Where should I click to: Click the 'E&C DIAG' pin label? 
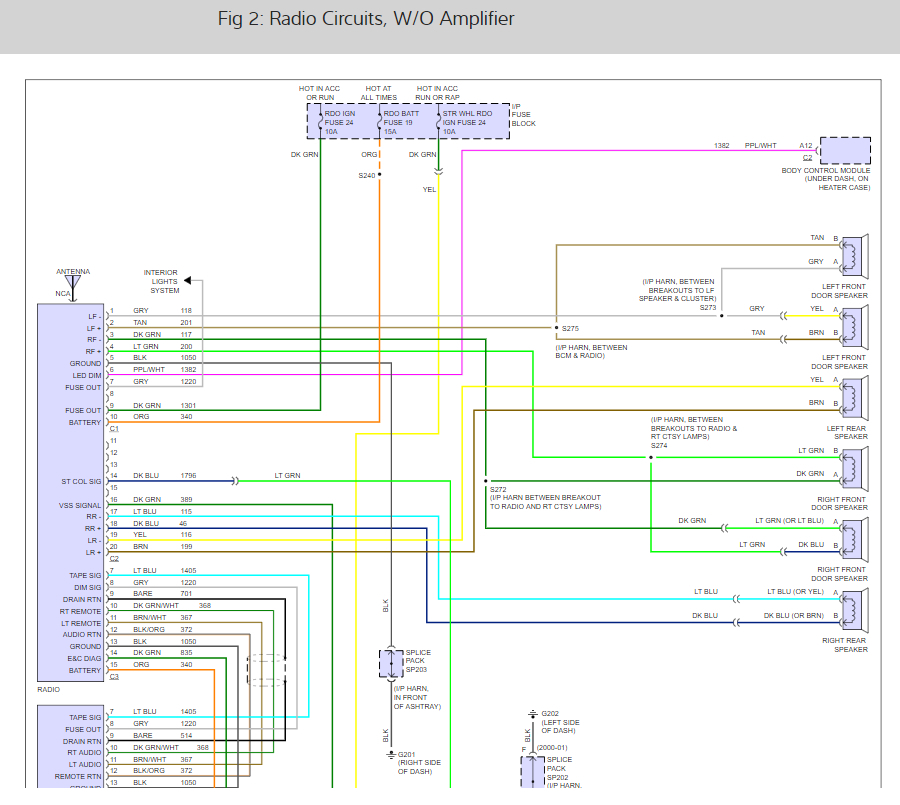coord(84,659)
